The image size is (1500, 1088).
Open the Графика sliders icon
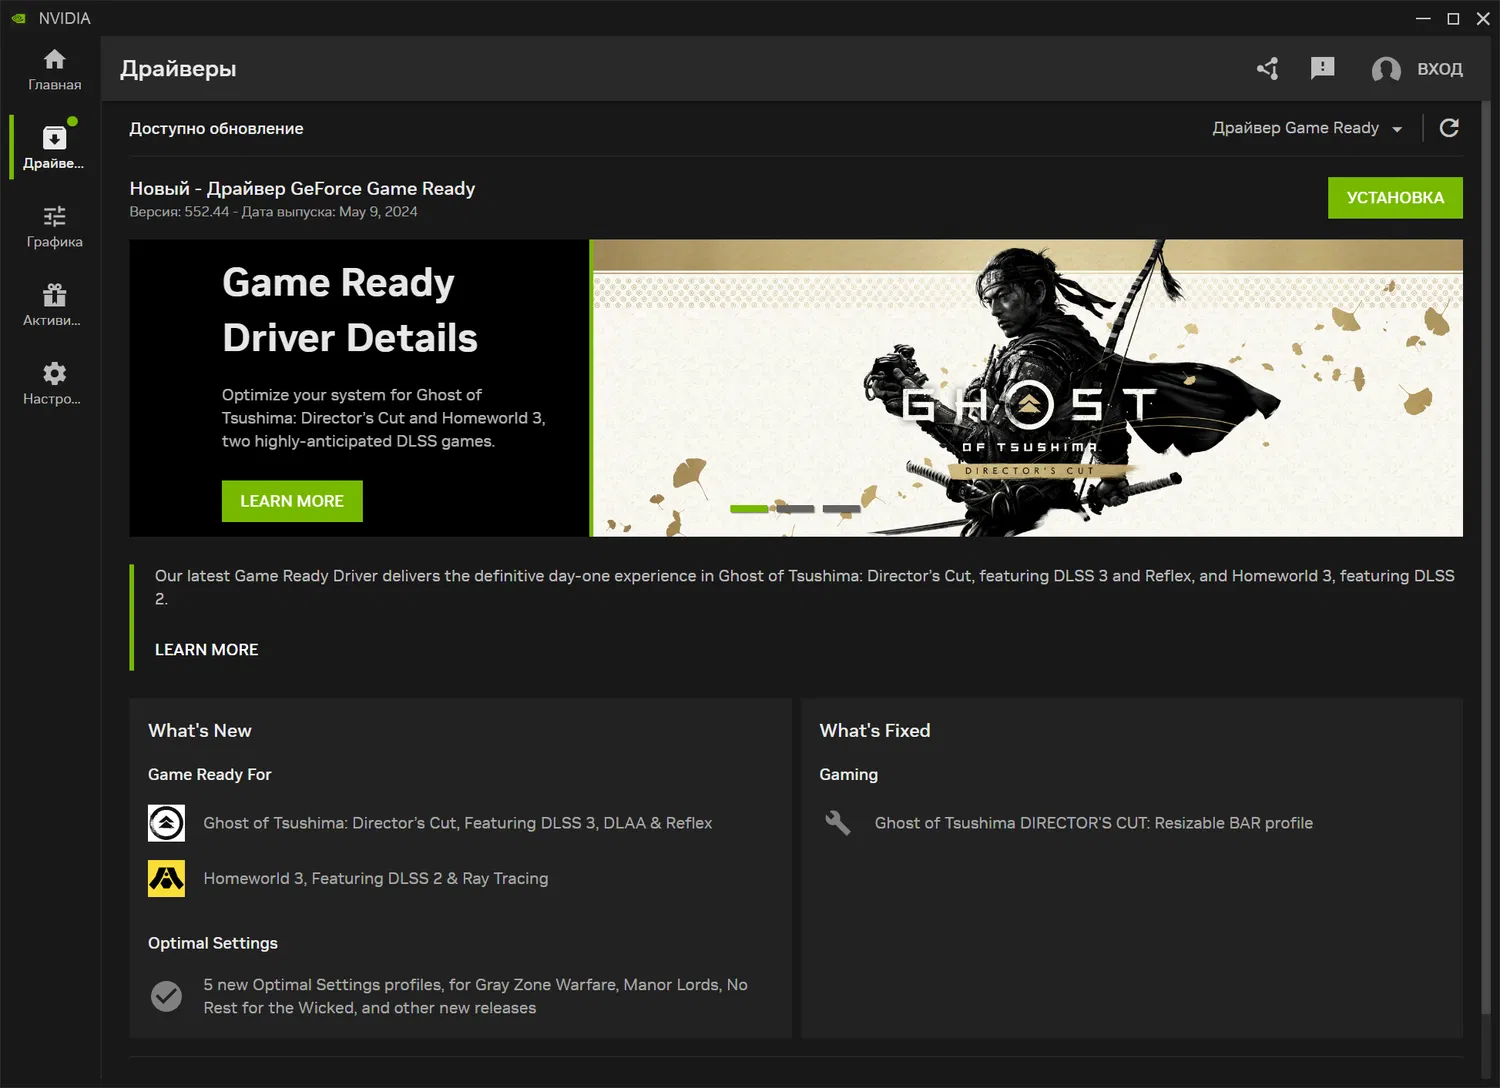[x=54, y=216]
